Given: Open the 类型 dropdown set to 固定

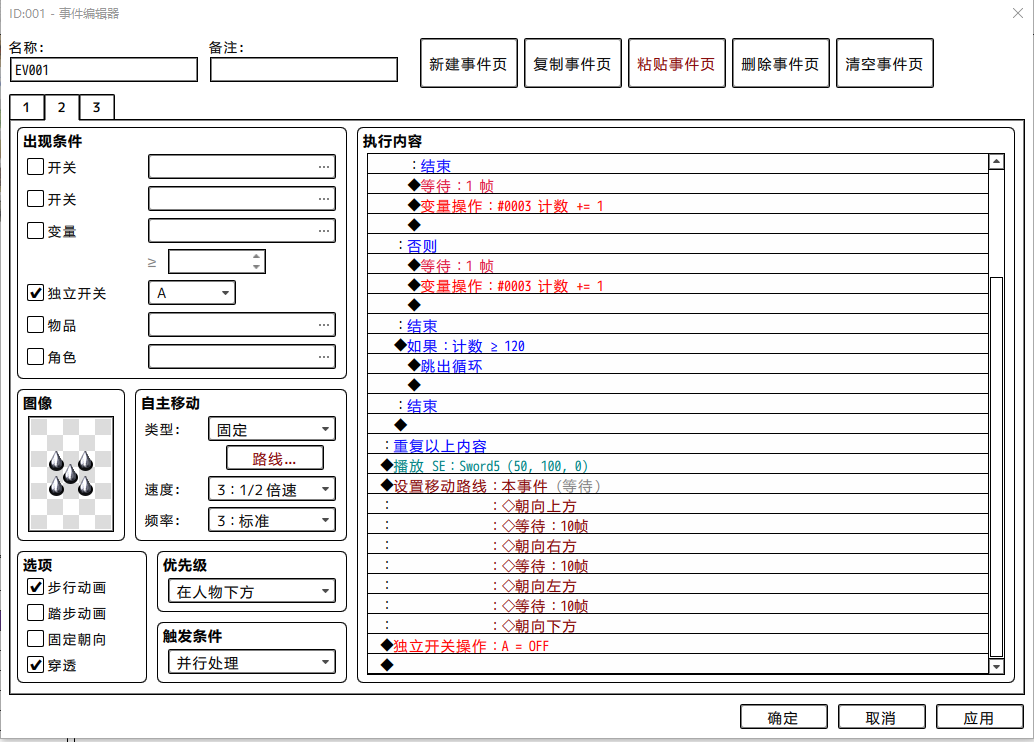Looking at the screenshot, I should coord(272,429).
